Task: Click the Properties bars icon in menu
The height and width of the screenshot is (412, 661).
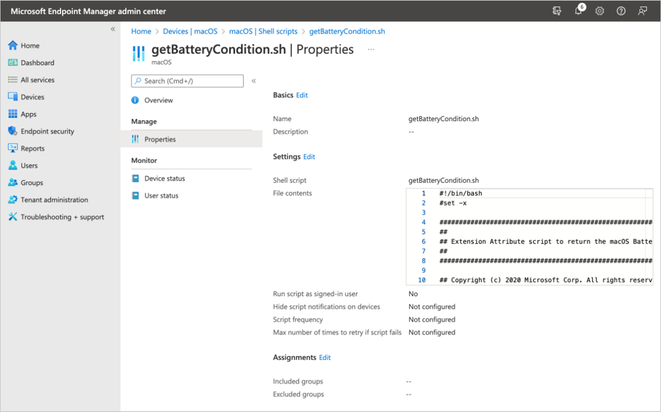Action: point(135,139)
